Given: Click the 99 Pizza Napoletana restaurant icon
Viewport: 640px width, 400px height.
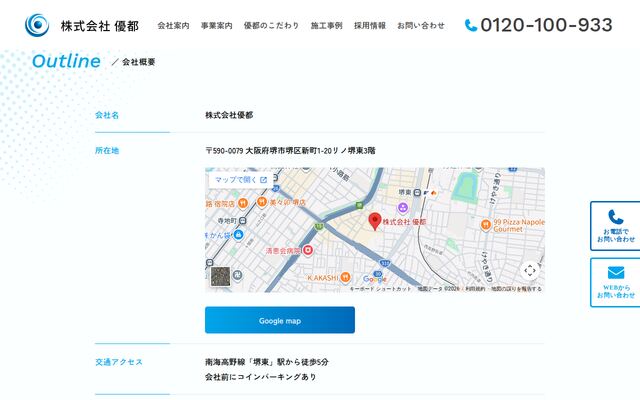Looking at the screenshot, I should tap(485, 224).
